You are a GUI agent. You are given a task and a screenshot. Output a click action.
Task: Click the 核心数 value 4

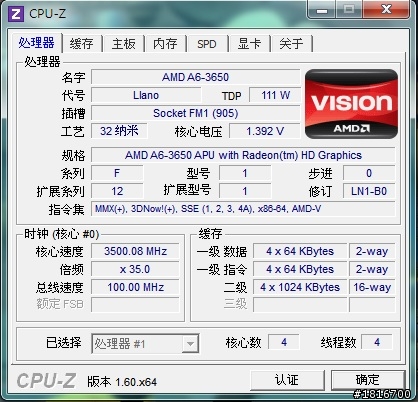click(x=284, y=342)
